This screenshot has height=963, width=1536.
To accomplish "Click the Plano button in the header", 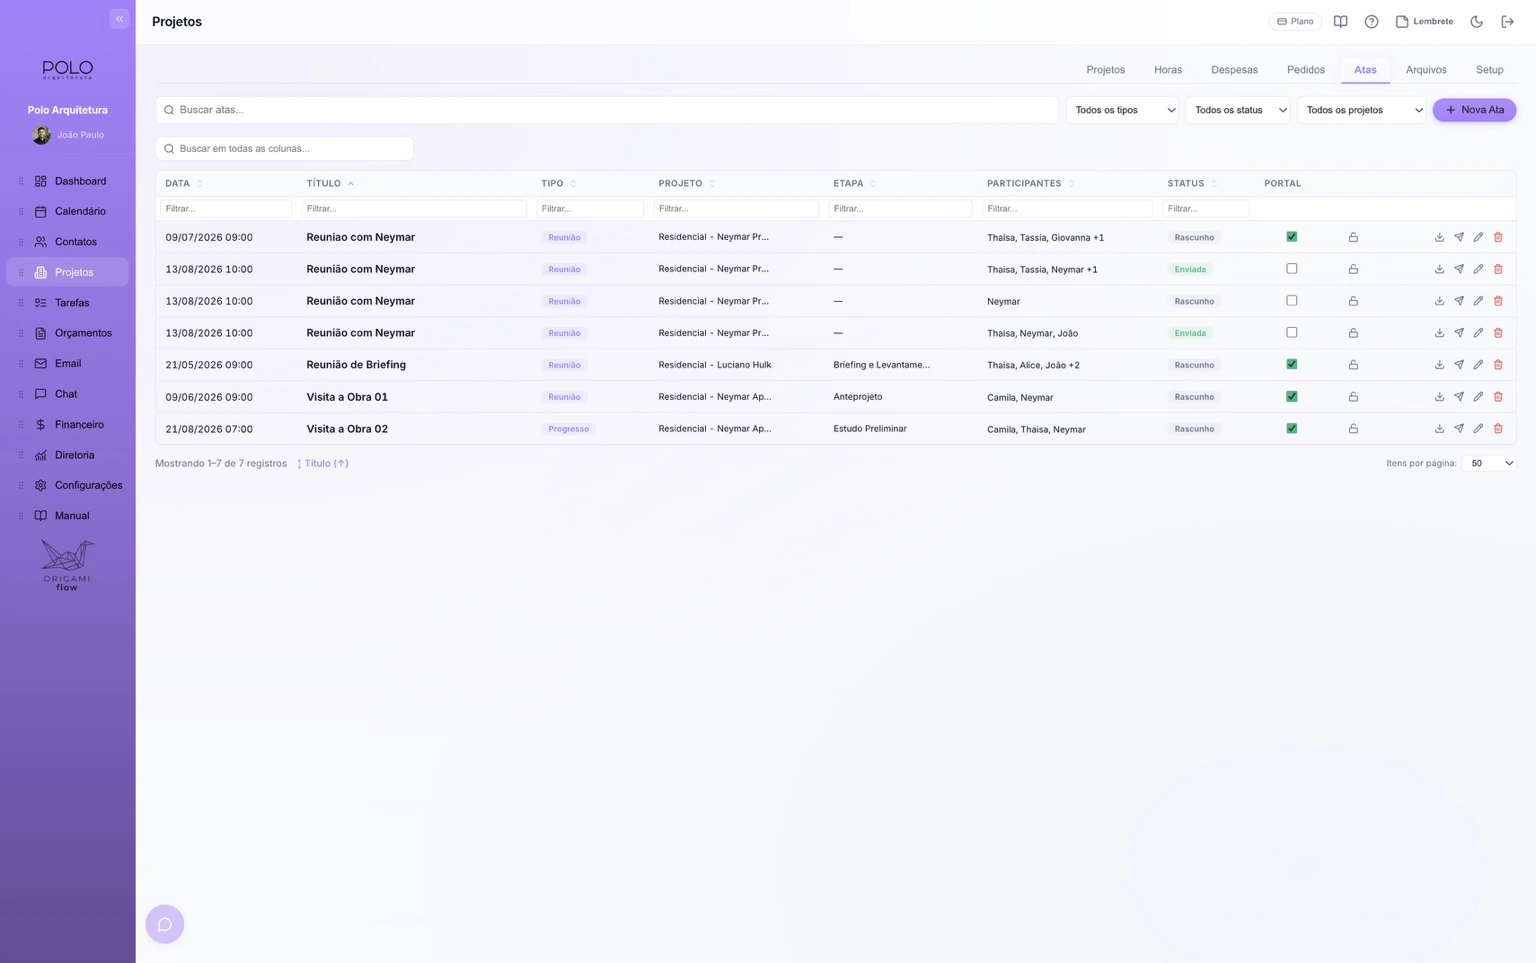I will [1295, 21].
